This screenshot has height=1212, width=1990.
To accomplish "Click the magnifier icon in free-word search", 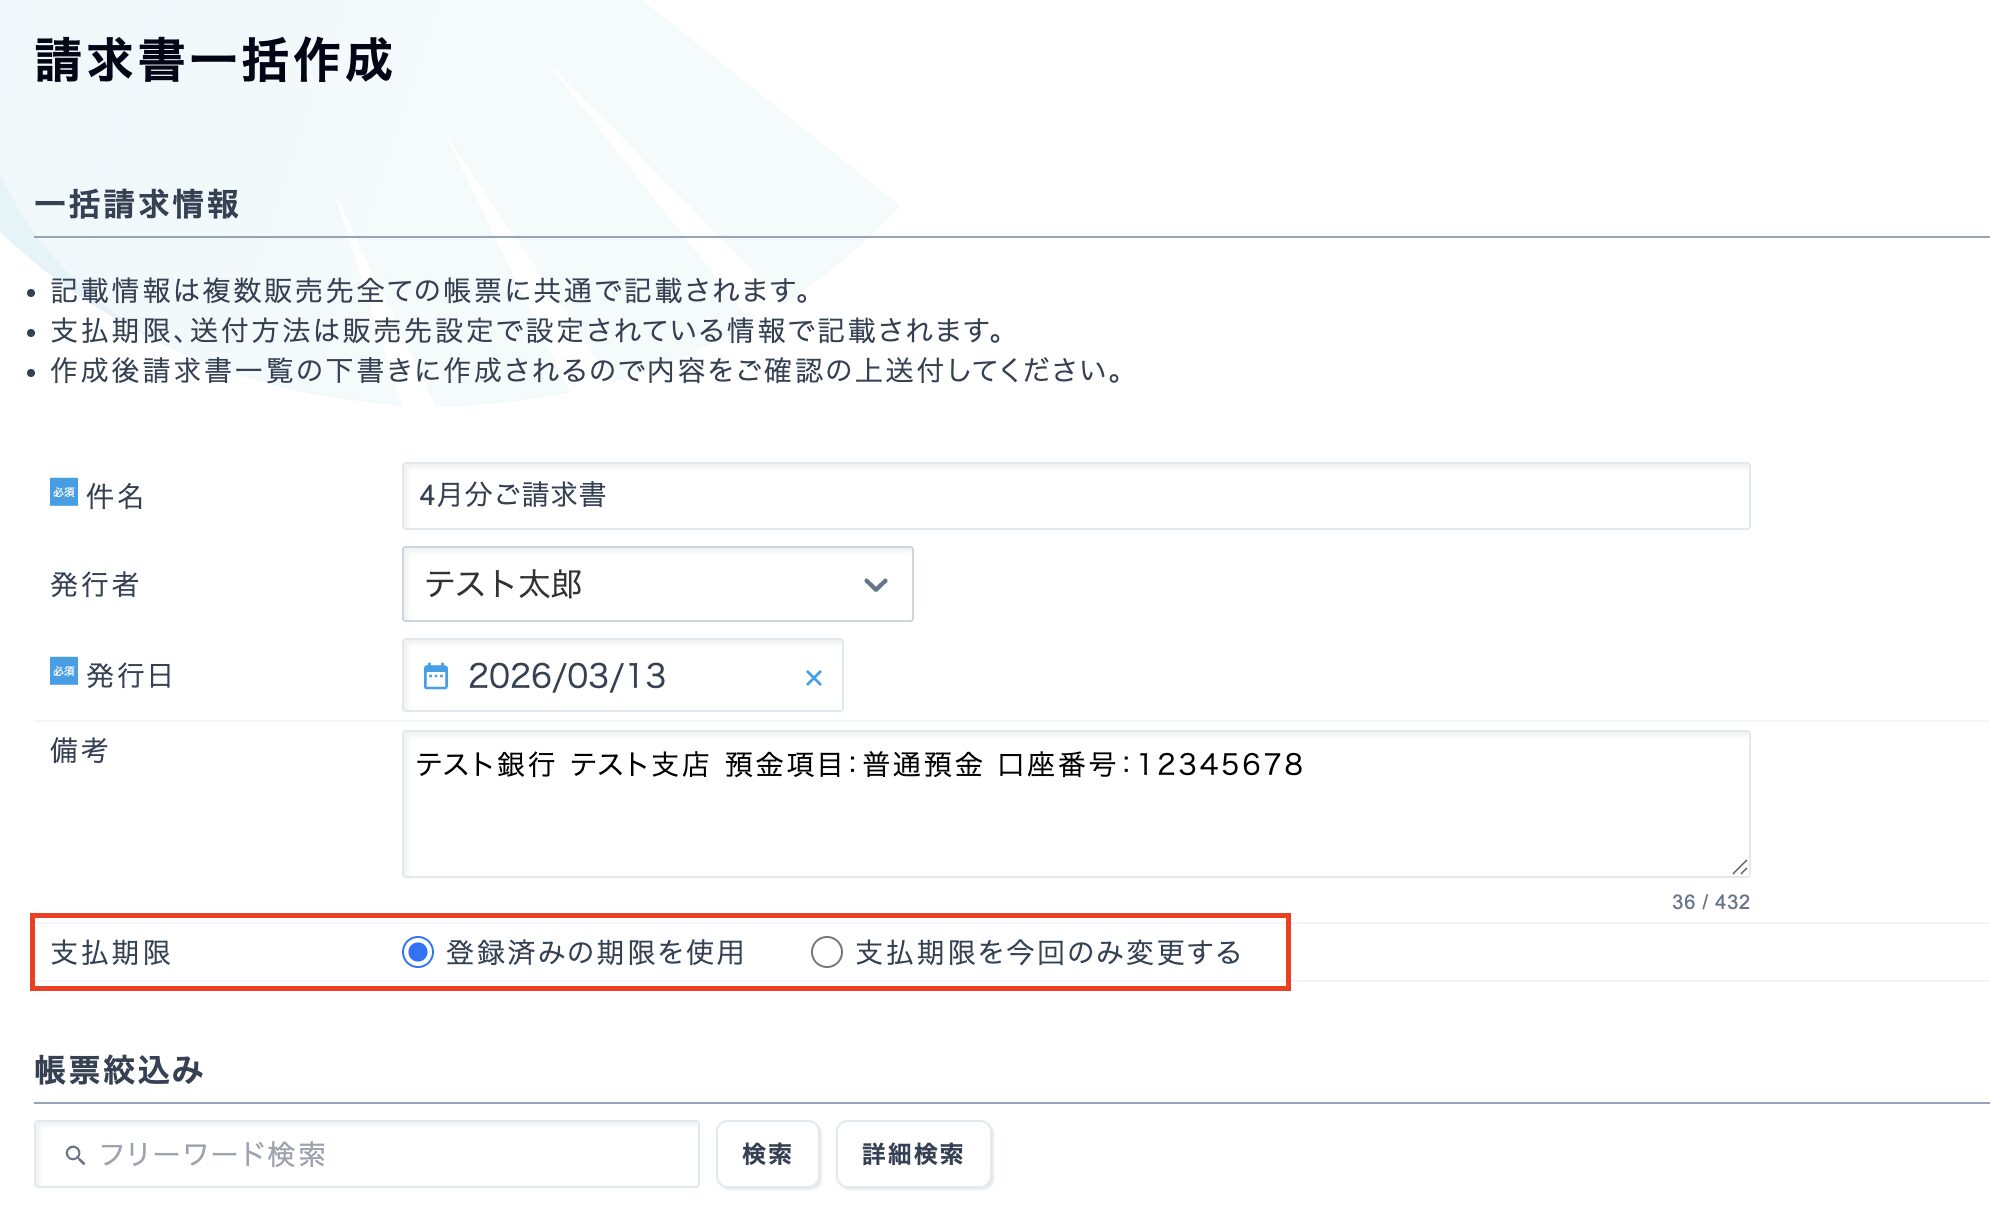I will pos(74,1155).
